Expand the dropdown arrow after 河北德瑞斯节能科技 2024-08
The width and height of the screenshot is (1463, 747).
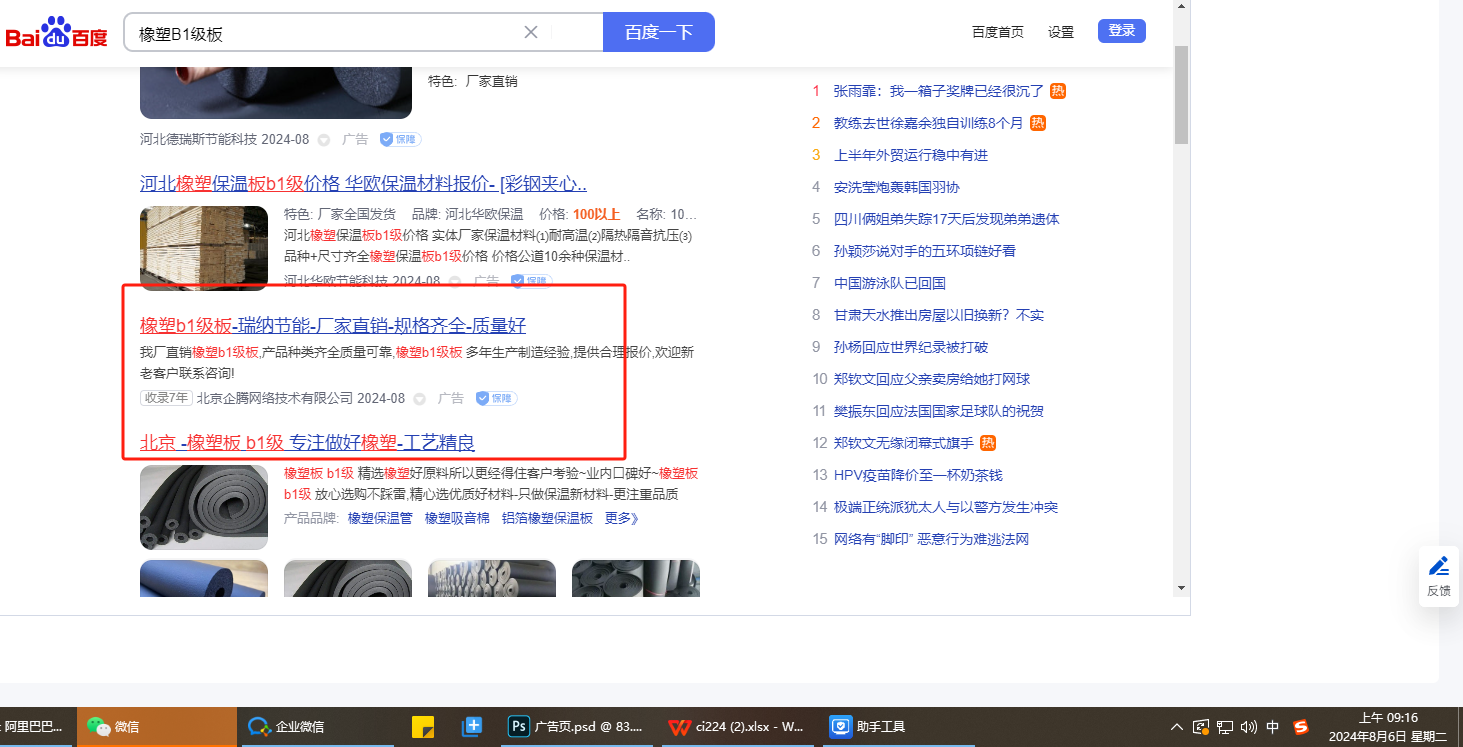pyautogui.click(x=324, y=140)
